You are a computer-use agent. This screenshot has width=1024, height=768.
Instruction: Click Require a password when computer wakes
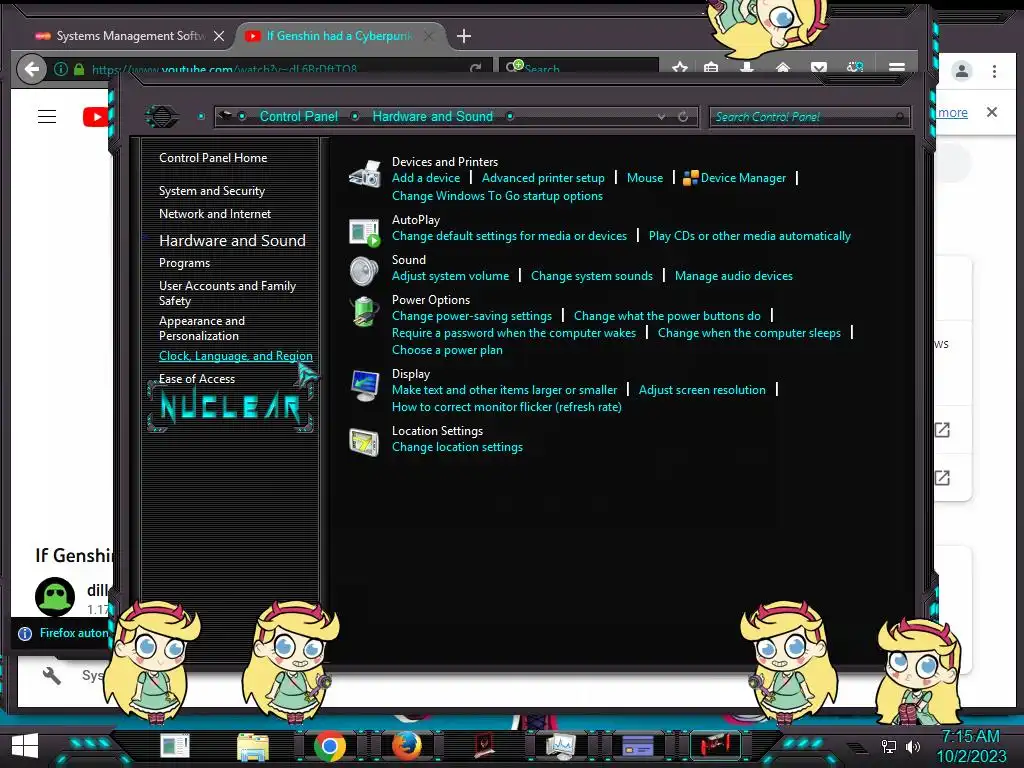(x=513, y=333)
